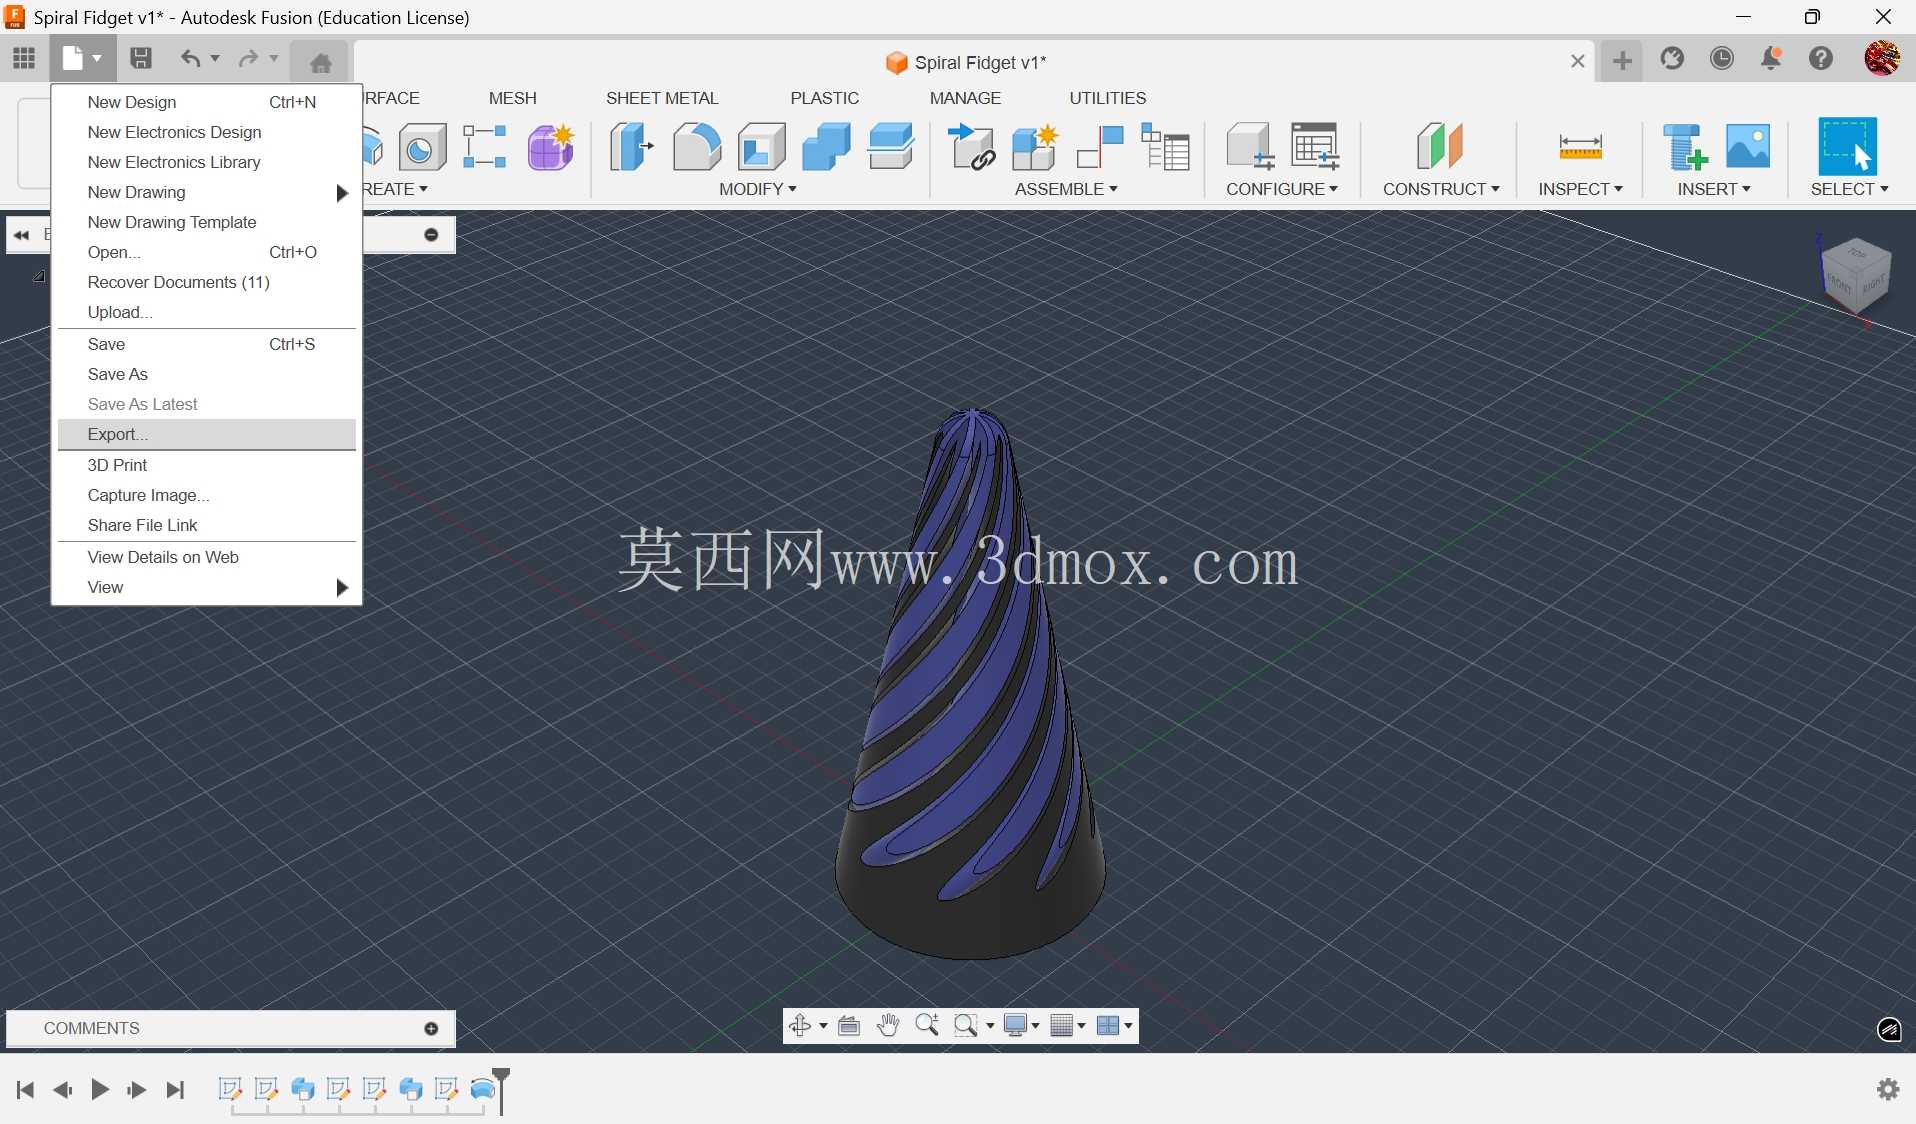Screen dimensions: 1916x1124
Task: Click the Insert image icon
Action: tap(1748, 146)
